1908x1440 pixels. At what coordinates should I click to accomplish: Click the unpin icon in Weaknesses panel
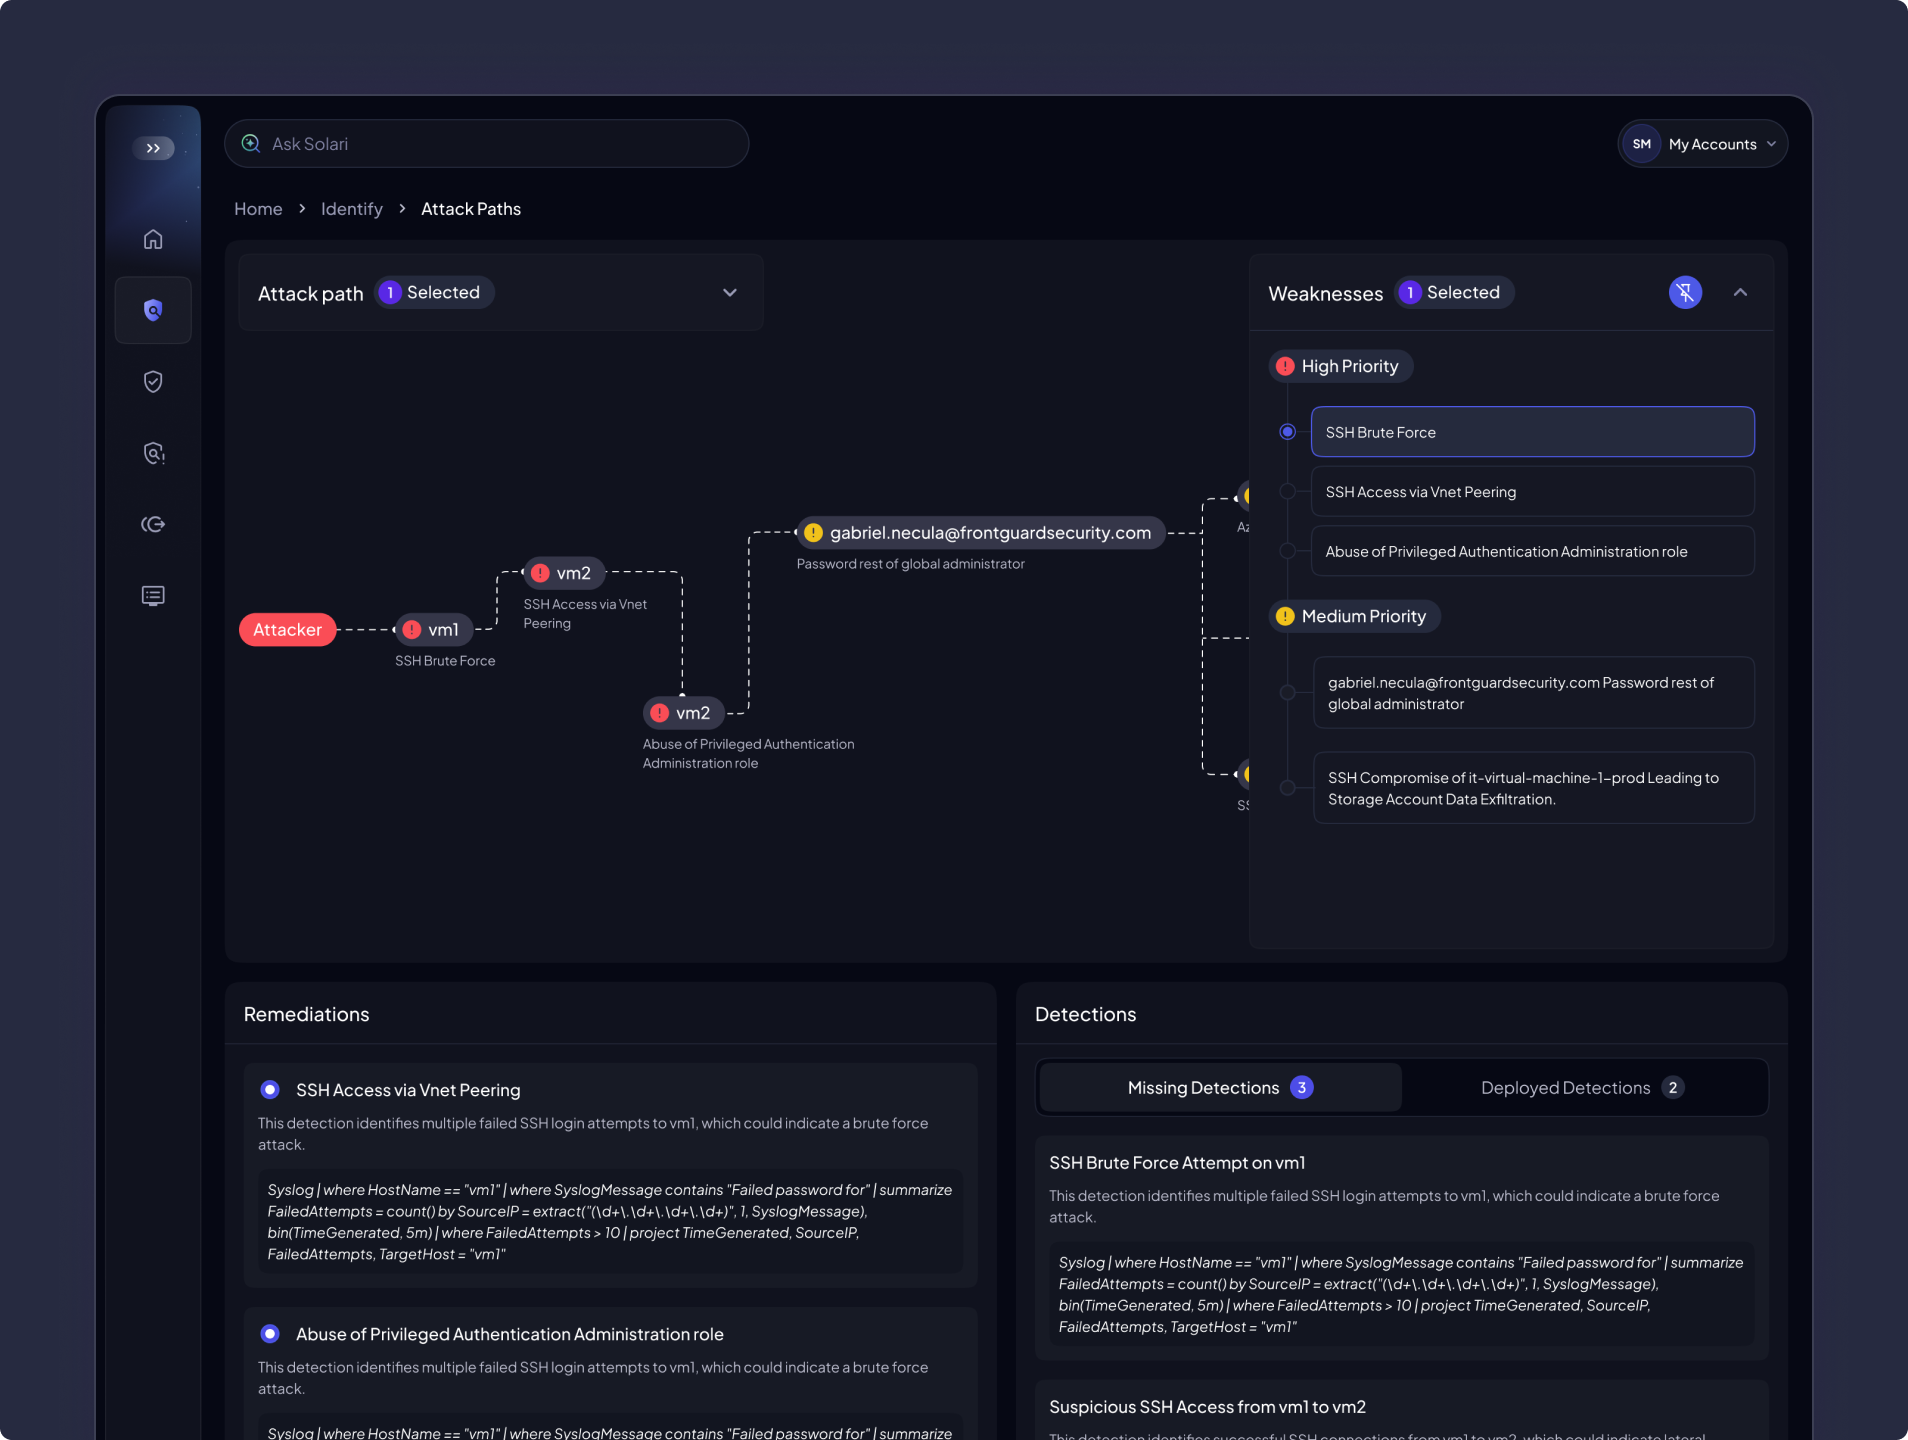1685,292
